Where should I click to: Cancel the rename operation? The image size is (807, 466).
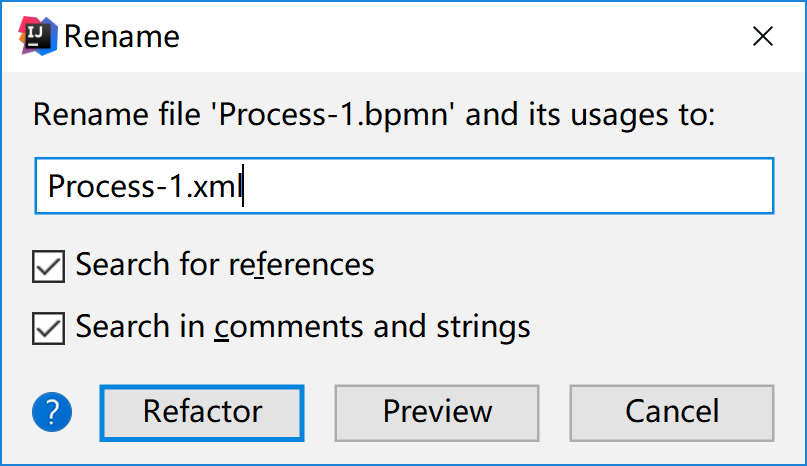coord(671,411)
